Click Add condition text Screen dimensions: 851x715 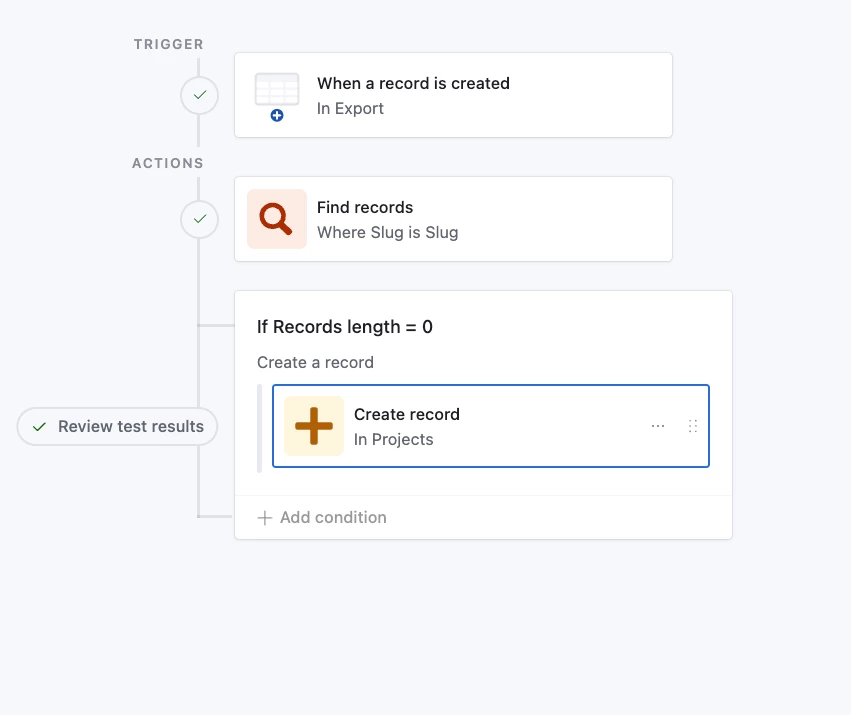coord(333,518)
